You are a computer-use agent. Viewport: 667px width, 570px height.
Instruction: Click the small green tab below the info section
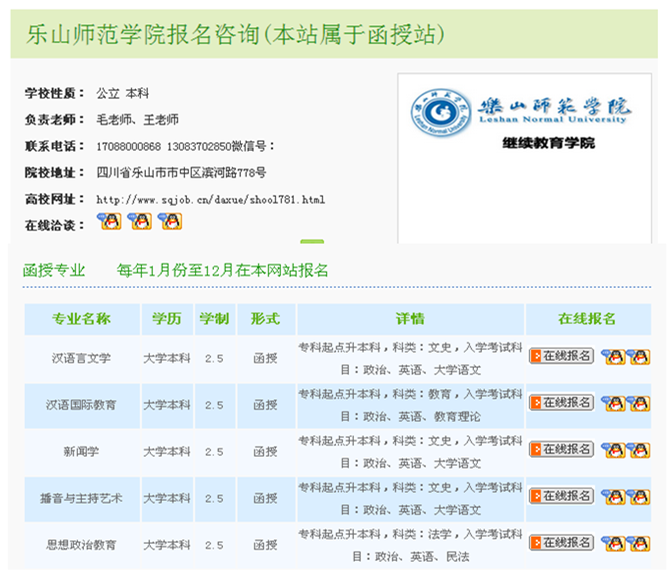click(312, 242)
